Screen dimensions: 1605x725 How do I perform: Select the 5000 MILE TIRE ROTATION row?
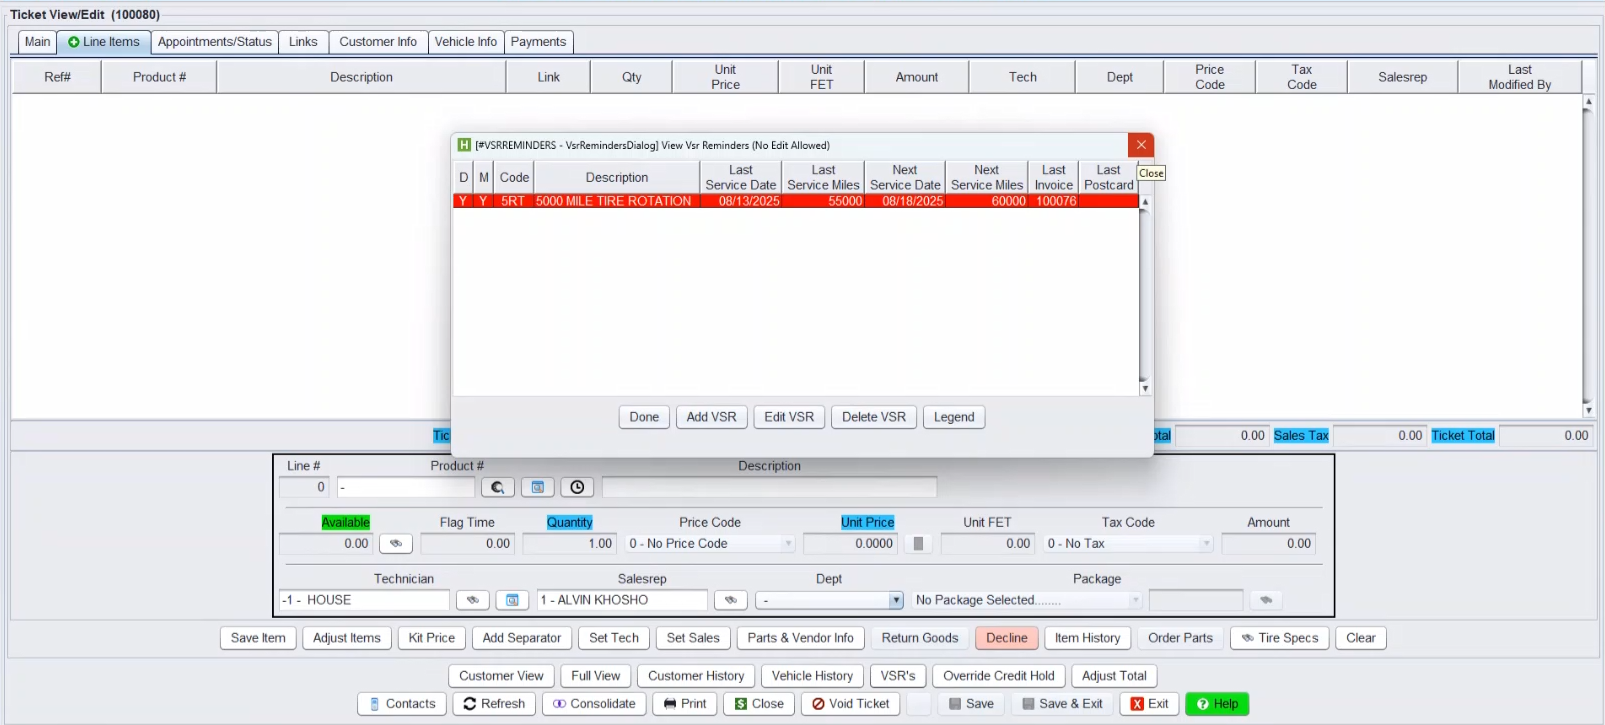coord(613,201)
